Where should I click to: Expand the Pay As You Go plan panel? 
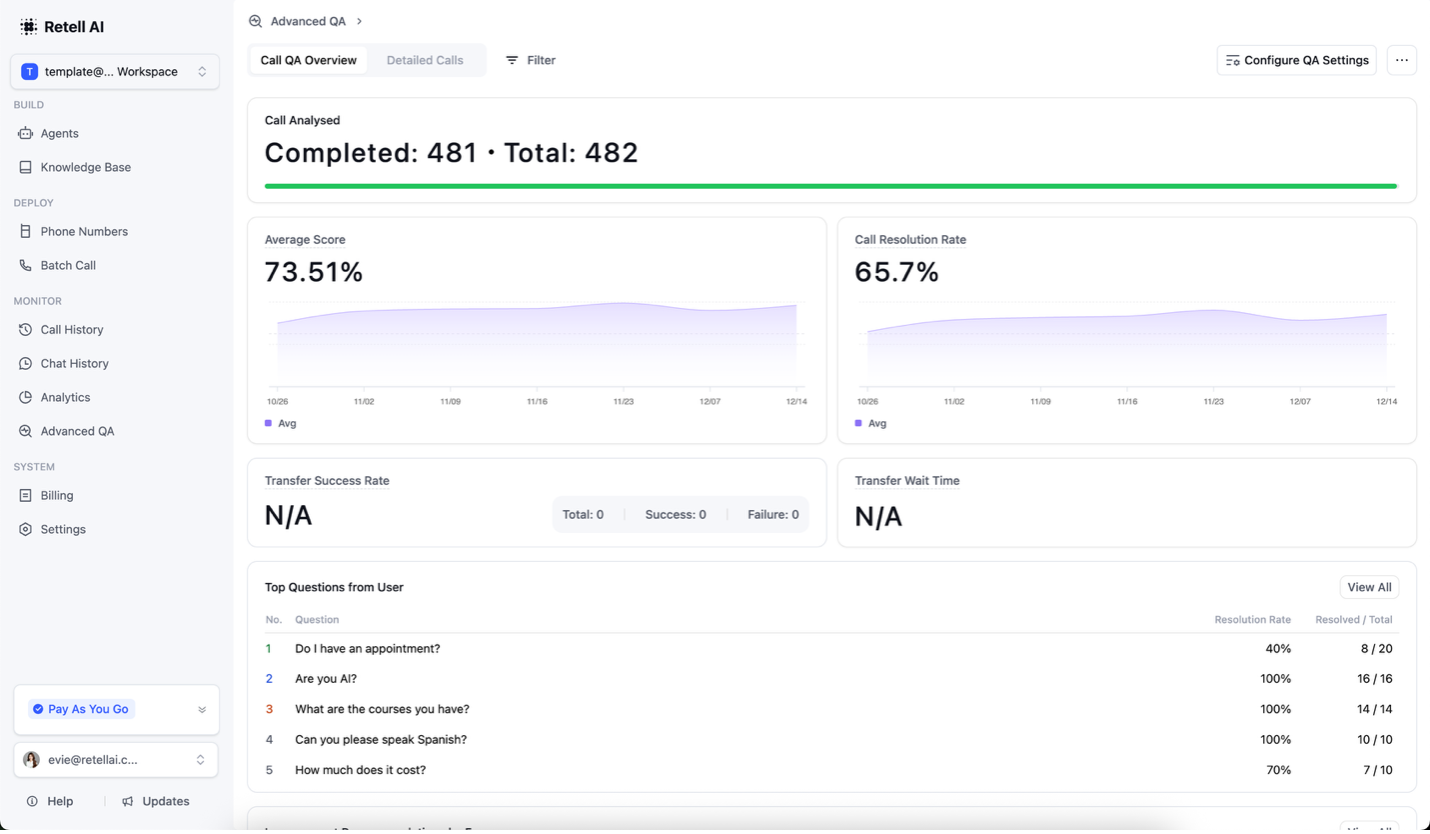(201, 709)
